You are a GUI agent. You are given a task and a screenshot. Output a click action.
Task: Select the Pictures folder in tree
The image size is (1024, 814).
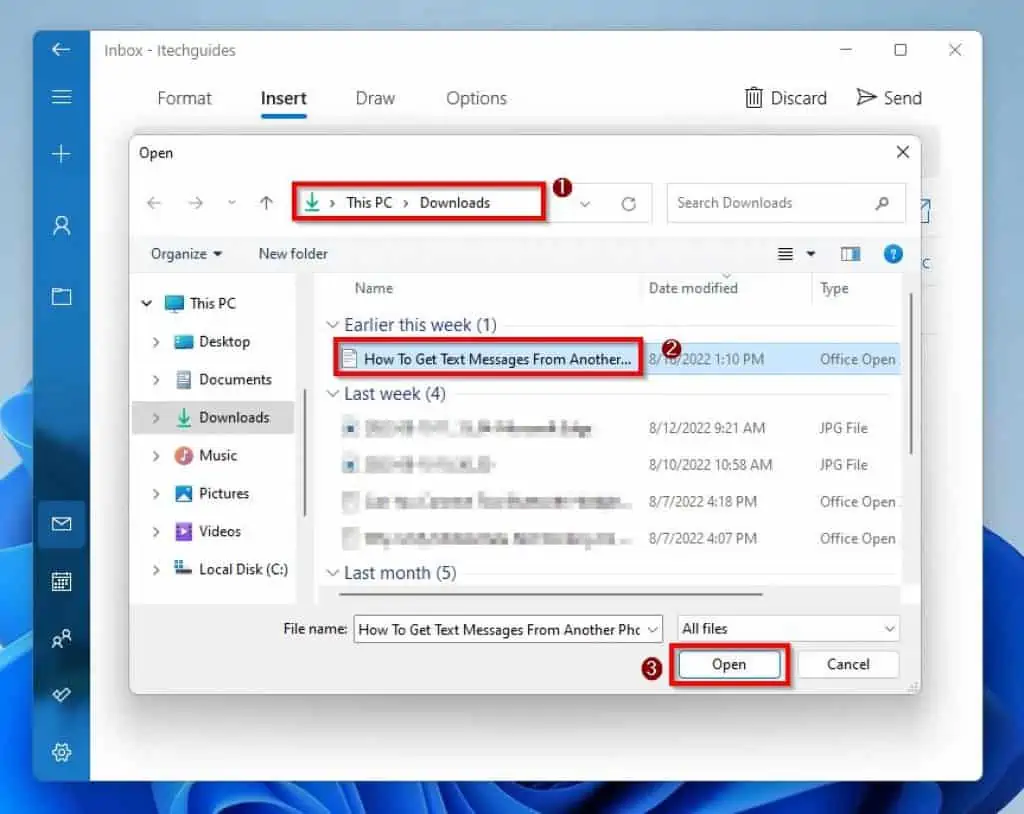(x=223, y=493)
